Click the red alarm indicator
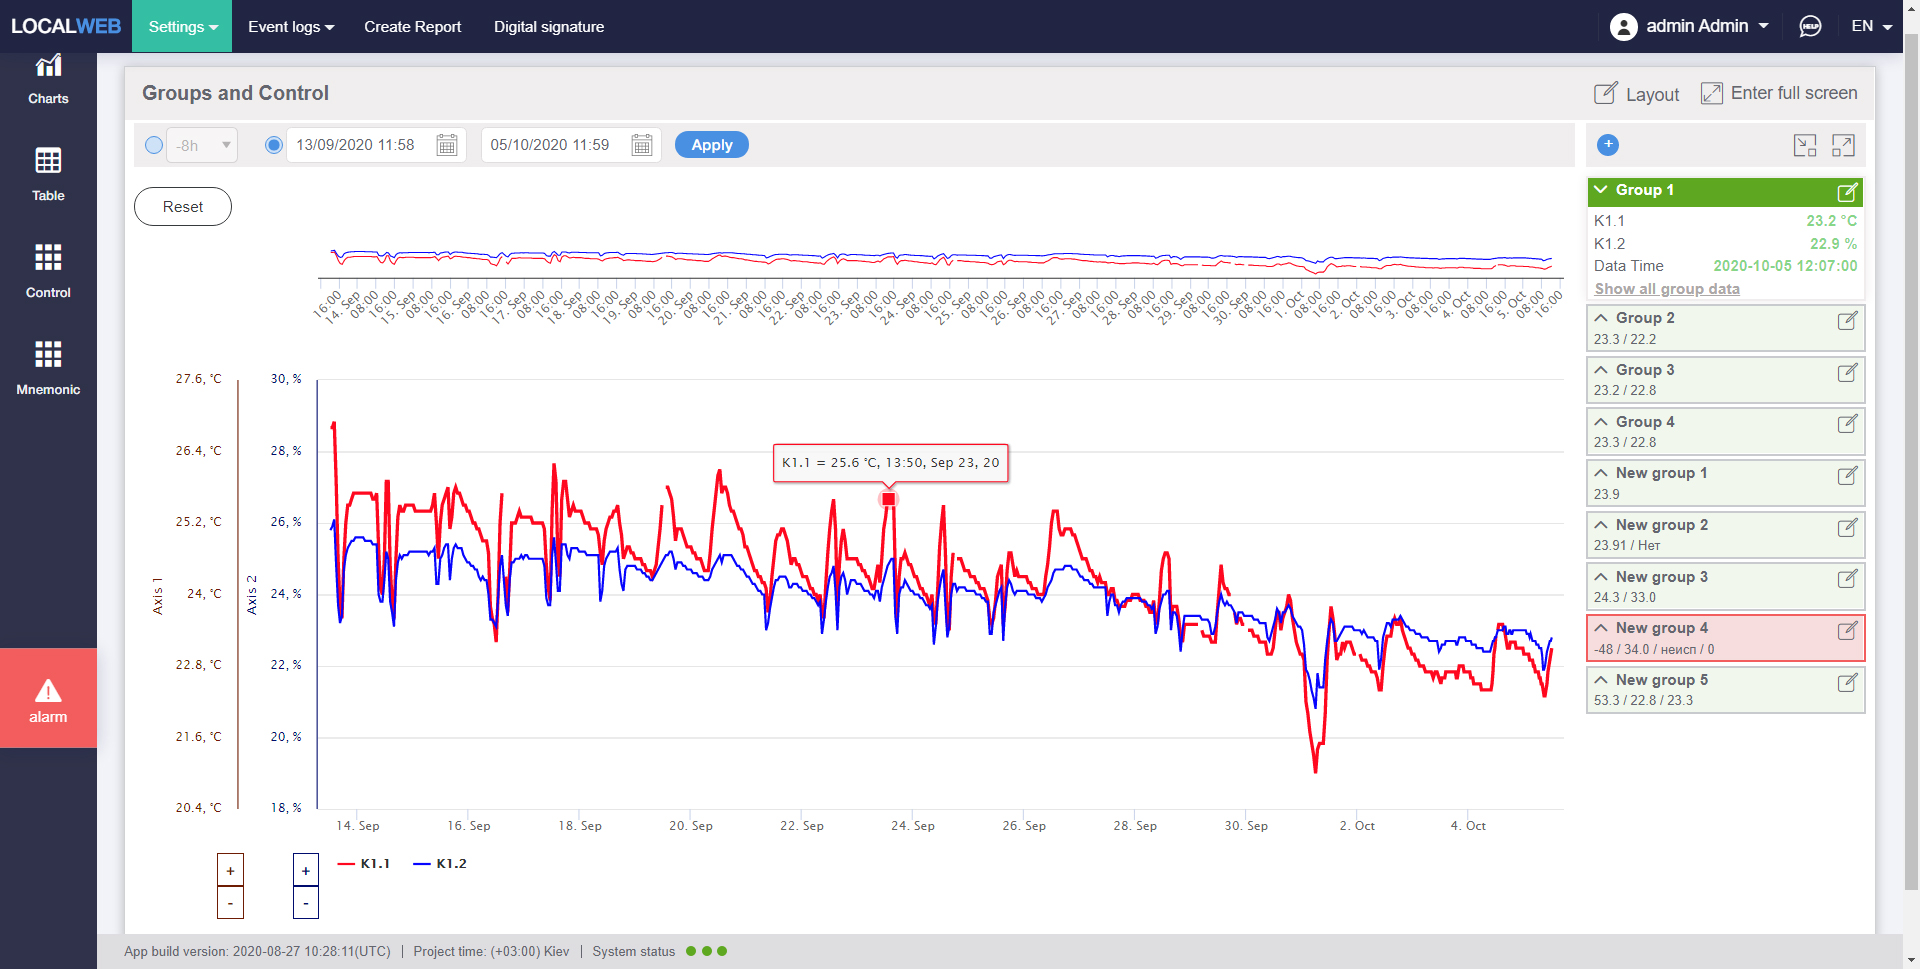This screenshot has height=969, width=1920. pos(48,699)
